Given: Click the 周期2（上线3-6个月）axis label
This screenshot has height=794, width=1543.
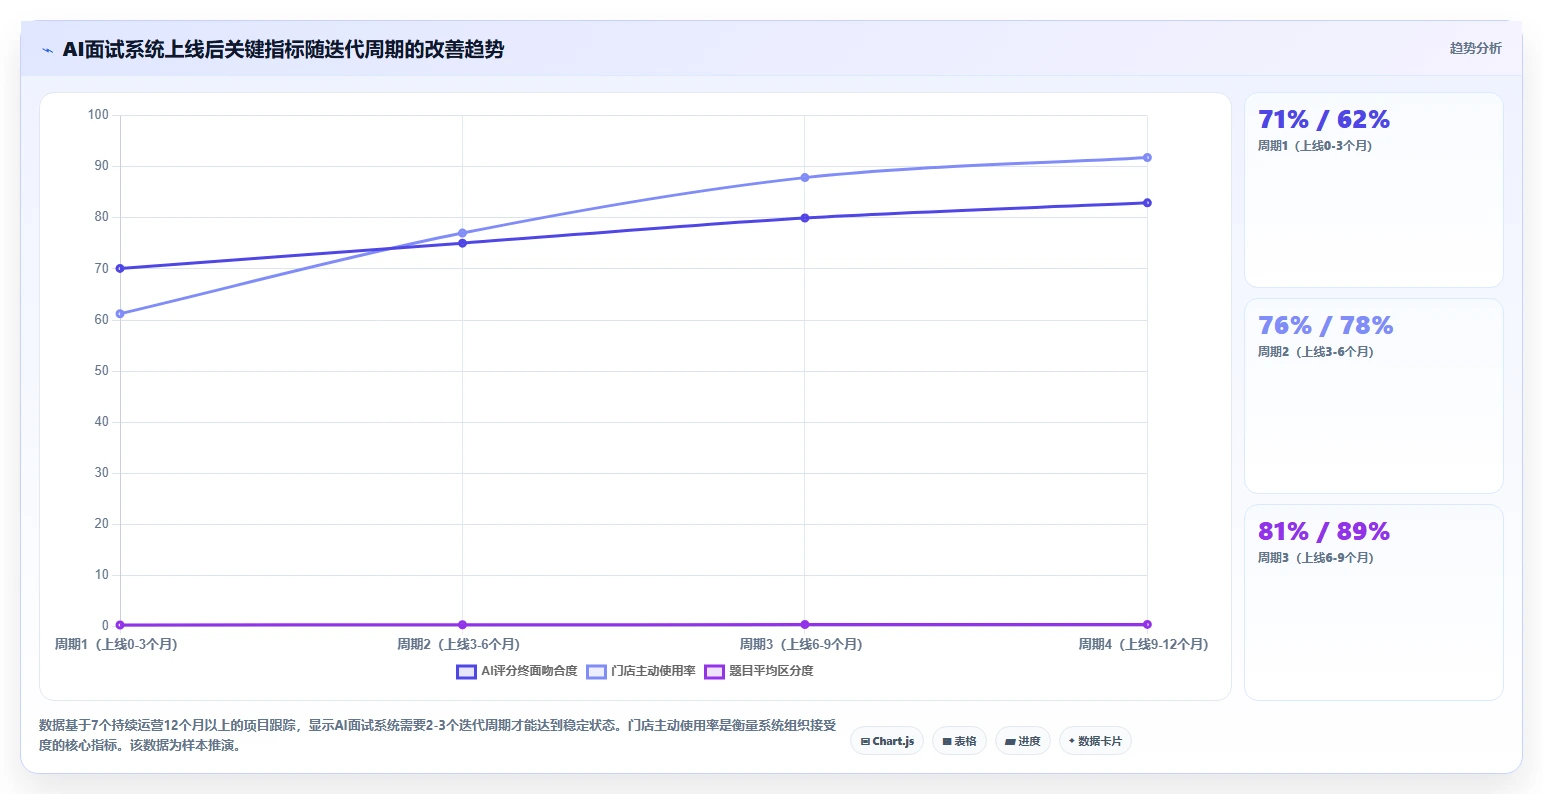Looking at the screenshot, I should click(x=458, y=645).
